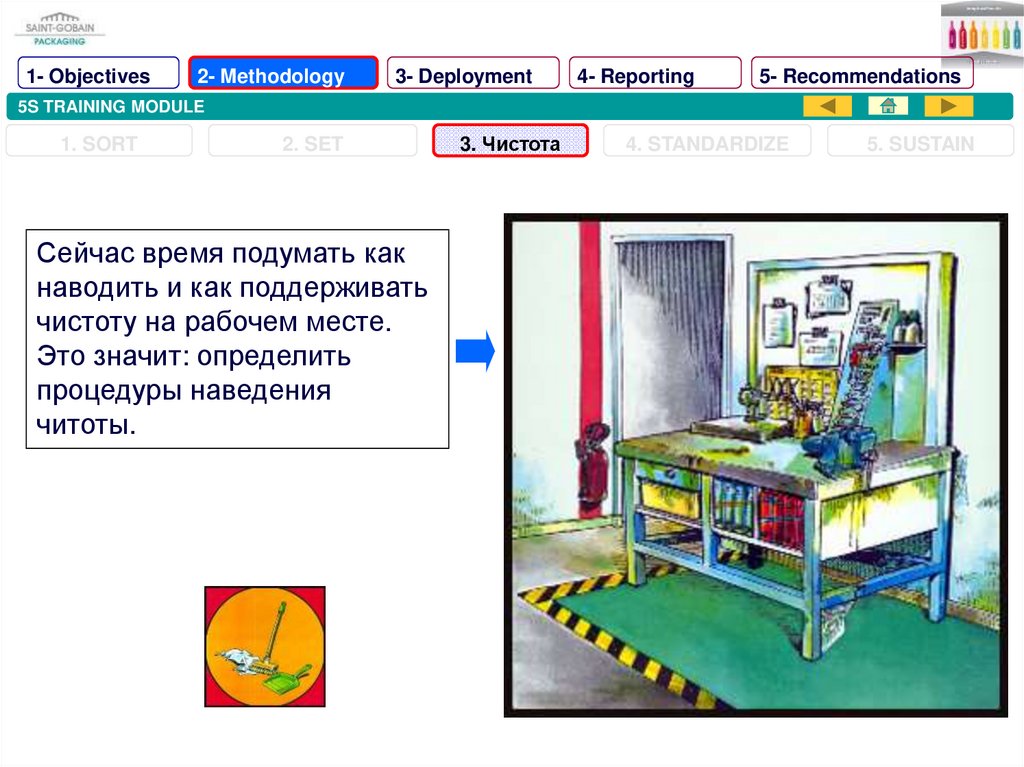This screenshot has height=767, width=1024.
Task: Advance with the right arrow button
Action: click(x=948, y=106)
